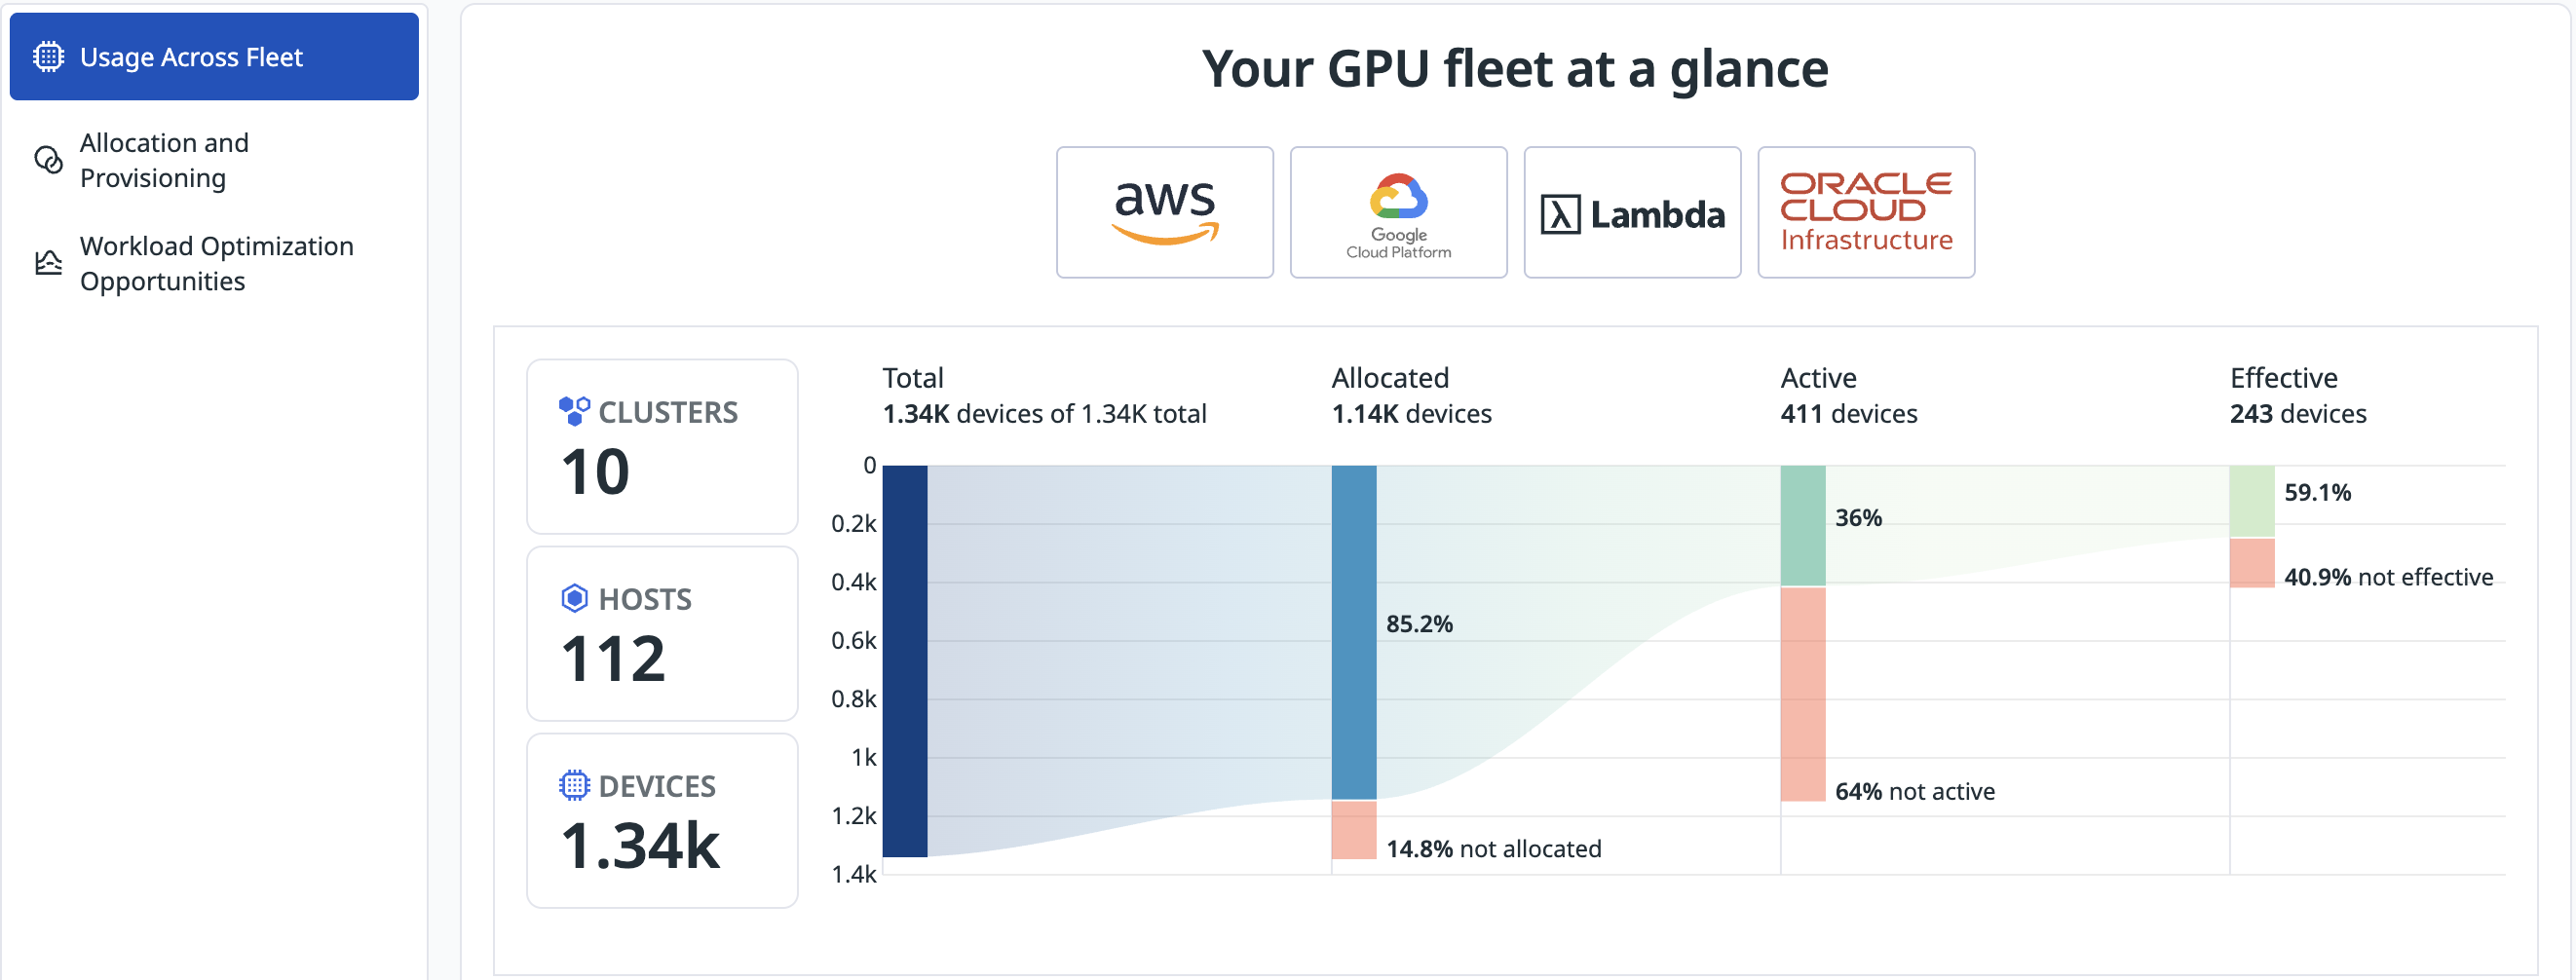The width and height of the screenshot is (2576, 980).
Task: Click the Hosts hexagon icon
Action: 574,598
